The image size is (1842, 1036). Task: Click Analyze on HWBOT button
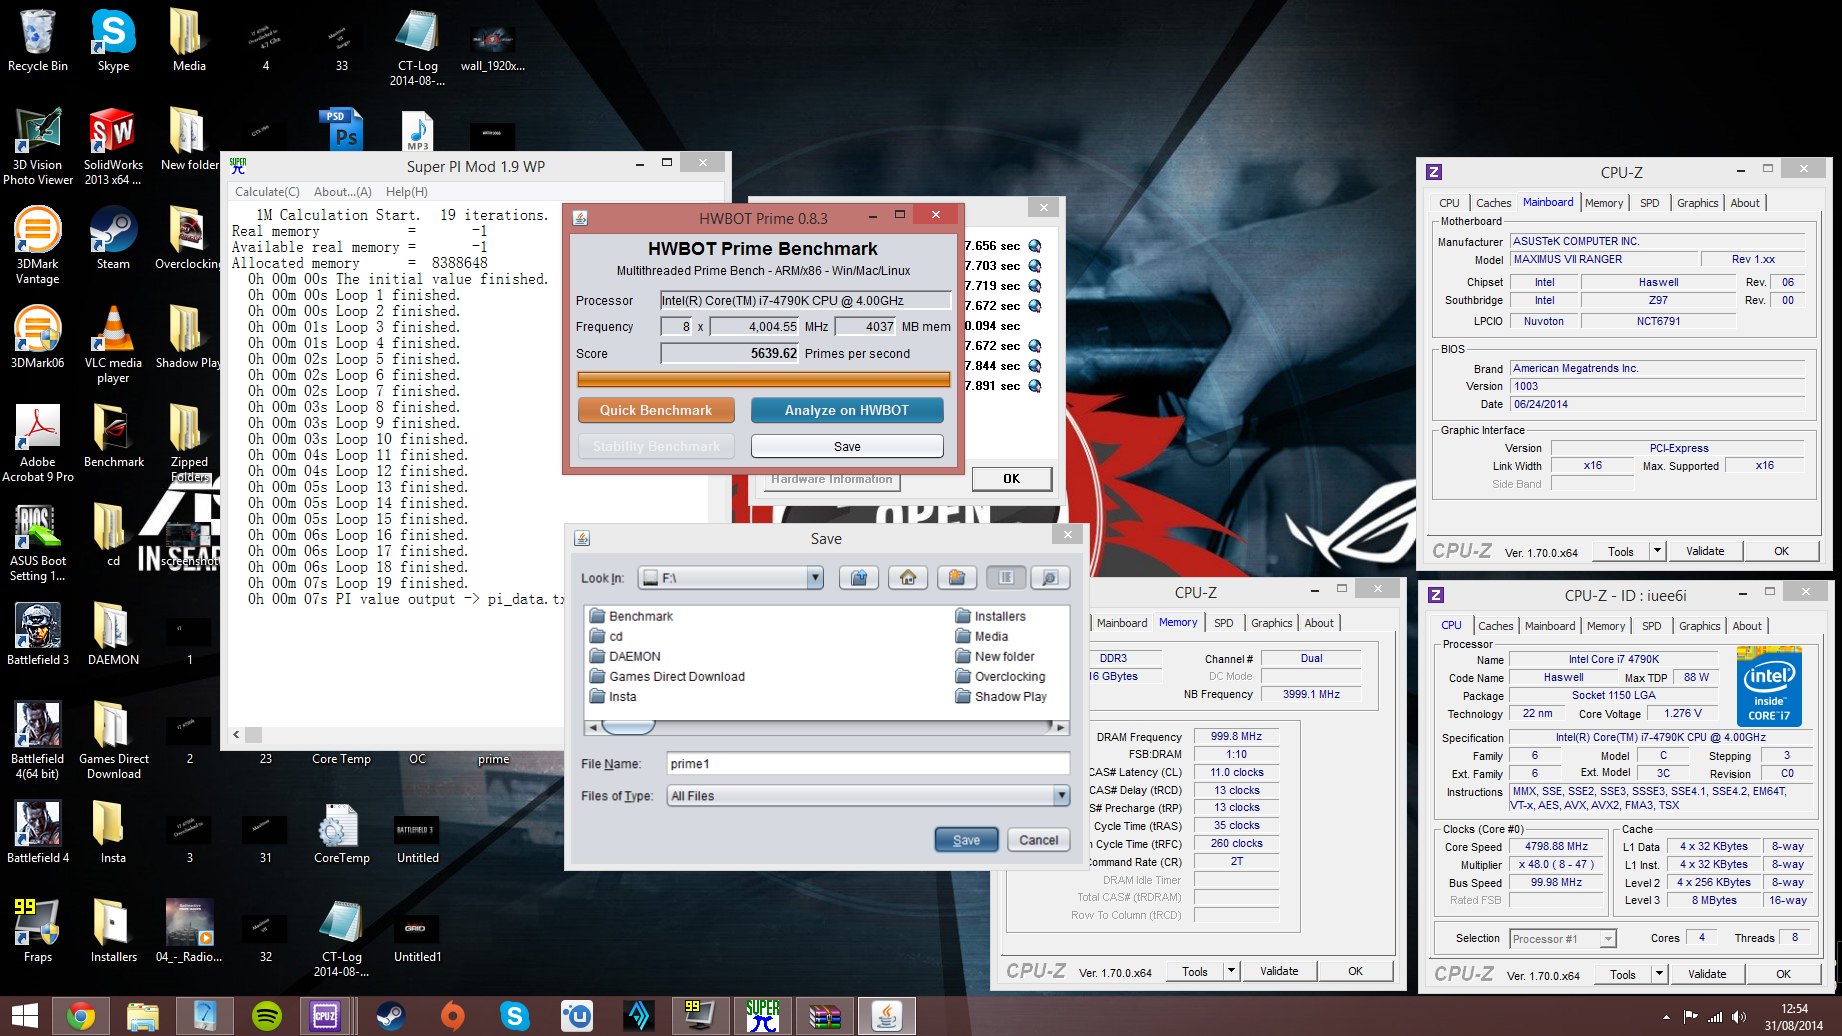coord(847,410)
